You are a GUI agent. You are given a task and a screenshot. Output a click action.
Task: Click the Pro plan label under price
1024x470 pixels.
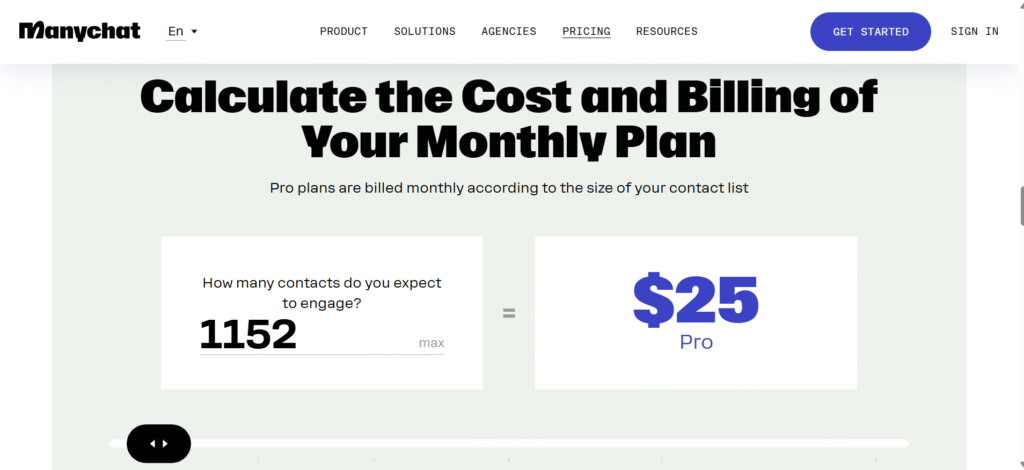point(696,342)
